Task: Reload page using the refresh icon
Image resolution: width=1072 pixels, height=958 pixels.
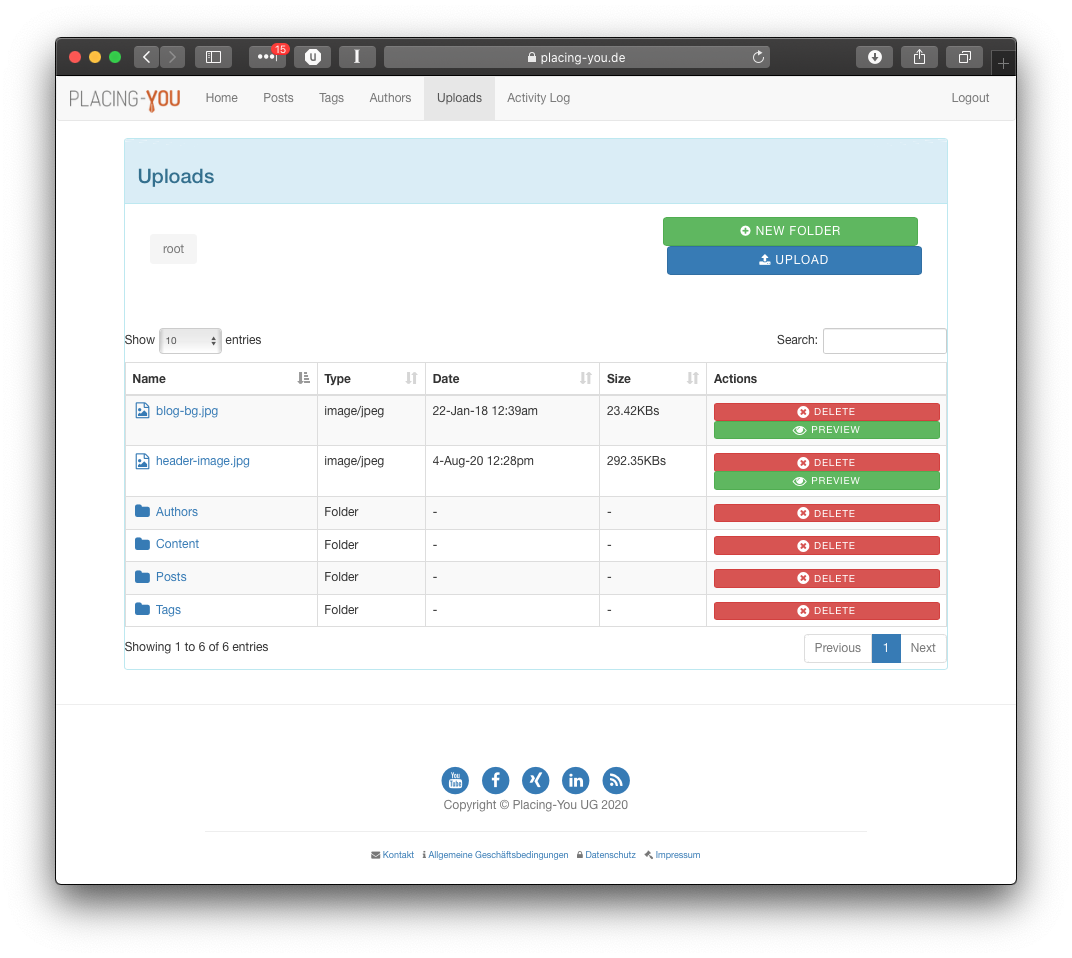Action: point(758,57)
